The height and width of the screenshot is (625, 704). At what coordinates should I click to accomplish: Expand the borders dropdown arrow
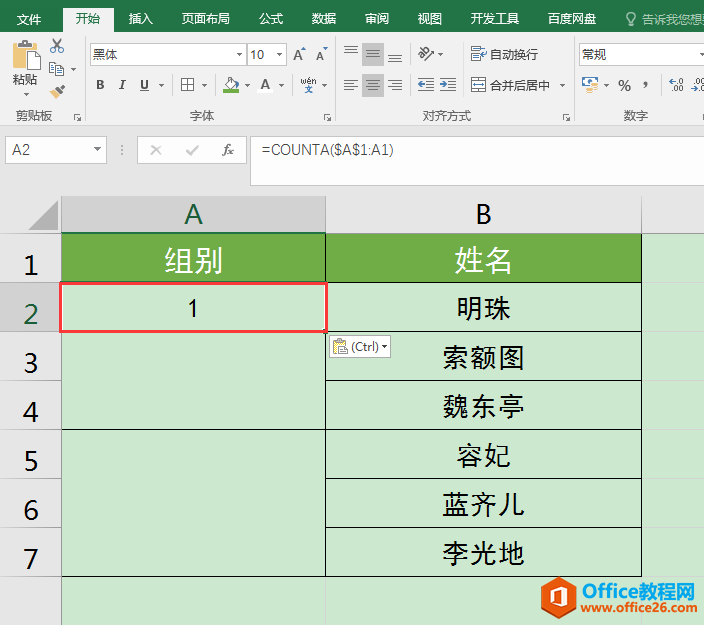tap(204, 85)
